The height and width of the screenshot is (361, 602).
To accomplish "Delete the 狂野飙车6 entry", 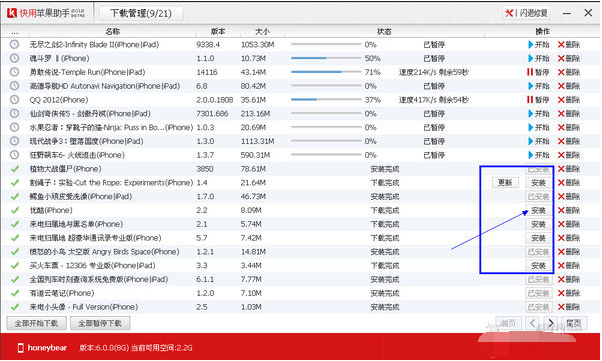I will [x=569, y=155].
